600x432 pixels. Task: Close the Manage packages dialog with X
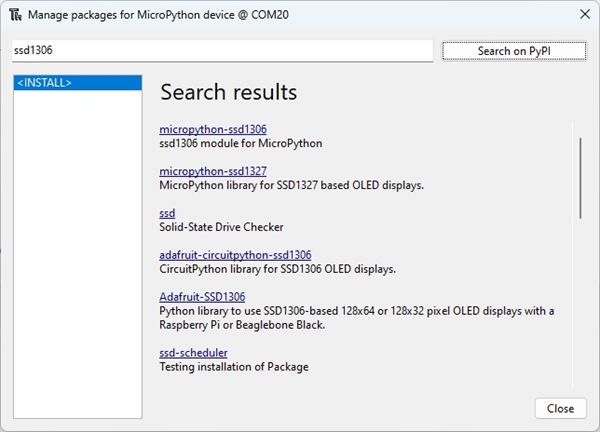point(585,15)
